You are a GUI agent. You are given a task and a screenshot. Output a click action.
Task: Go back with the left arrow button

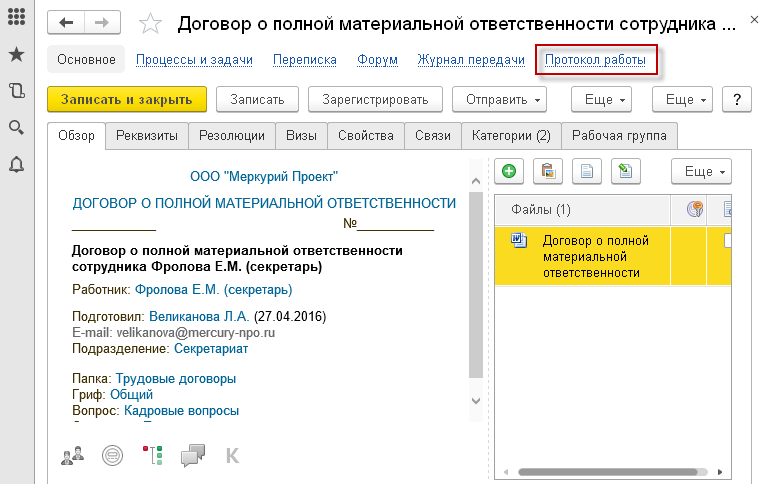(67, 24)
